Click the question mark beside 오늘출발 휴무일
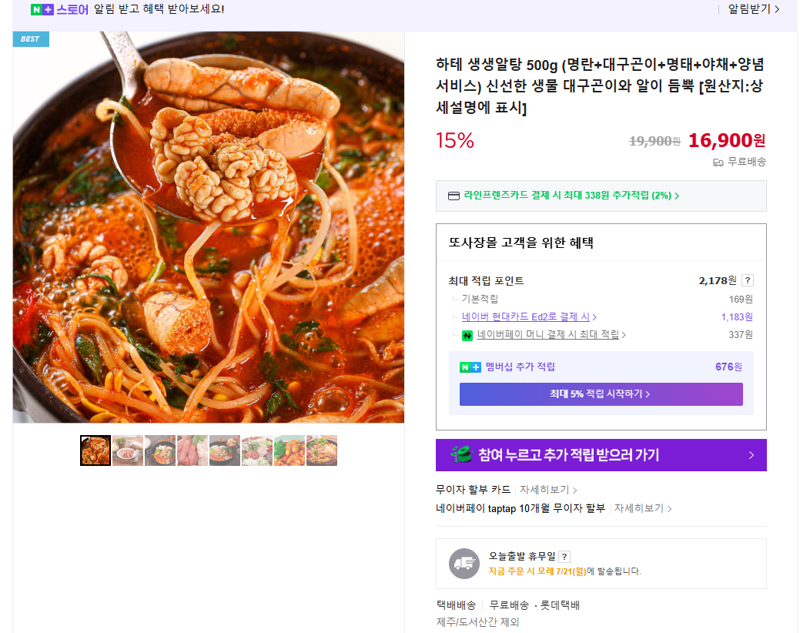800x633 pixels. [x=564, y=556]
